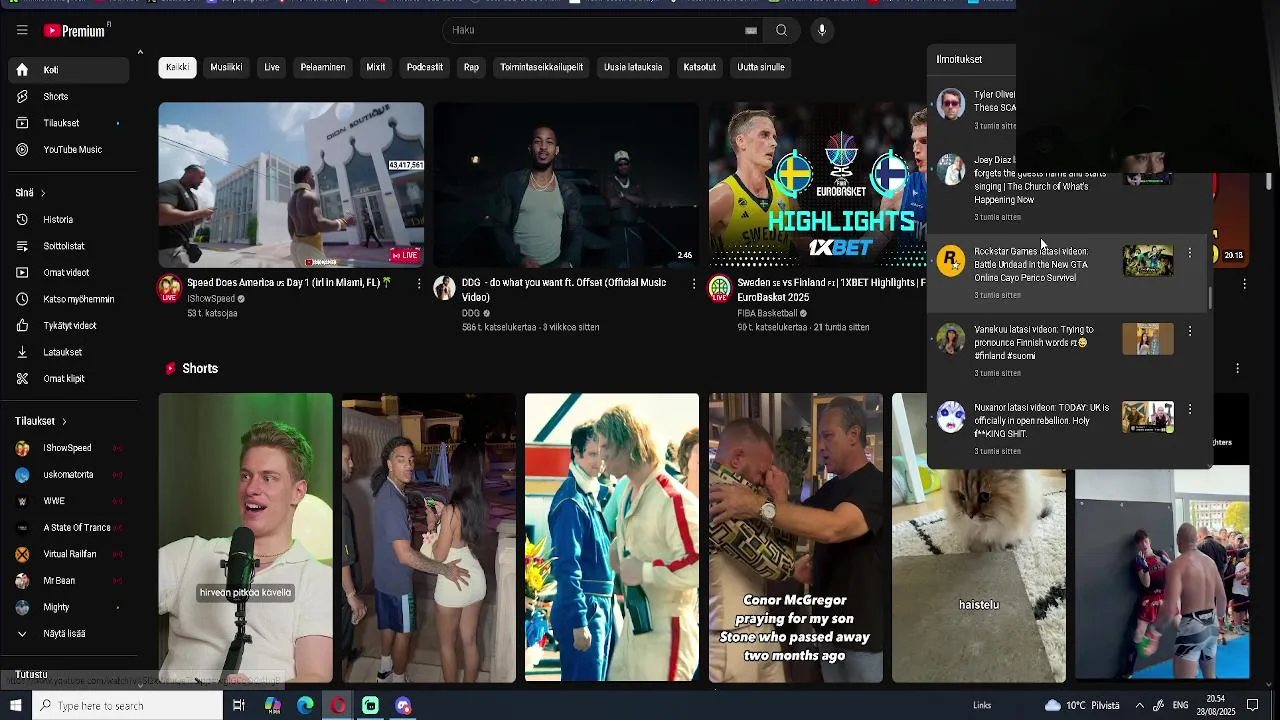Select the Kaikki filter chip

[x=177, y=67]
